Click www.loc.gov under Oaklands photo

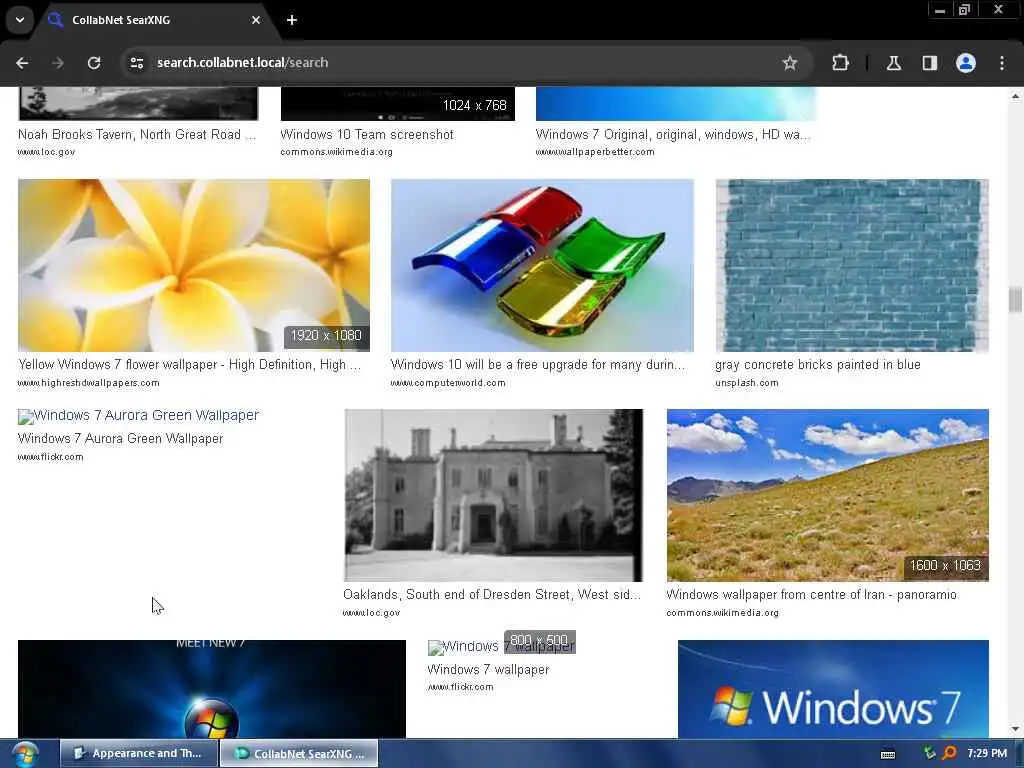[x=372, y=613]
